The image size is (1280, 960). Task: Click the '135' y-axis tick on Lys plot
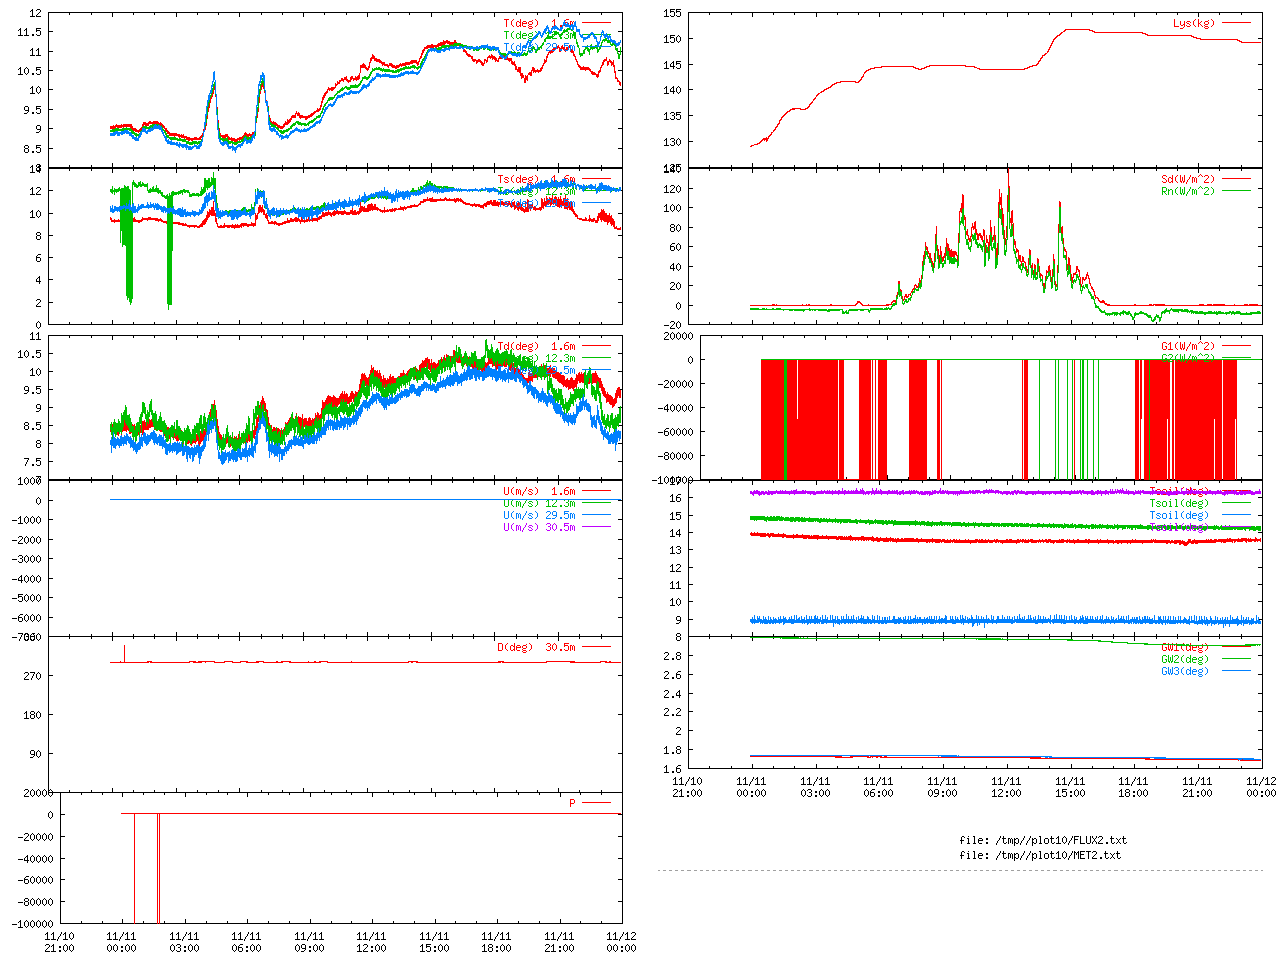pos(672,116)
